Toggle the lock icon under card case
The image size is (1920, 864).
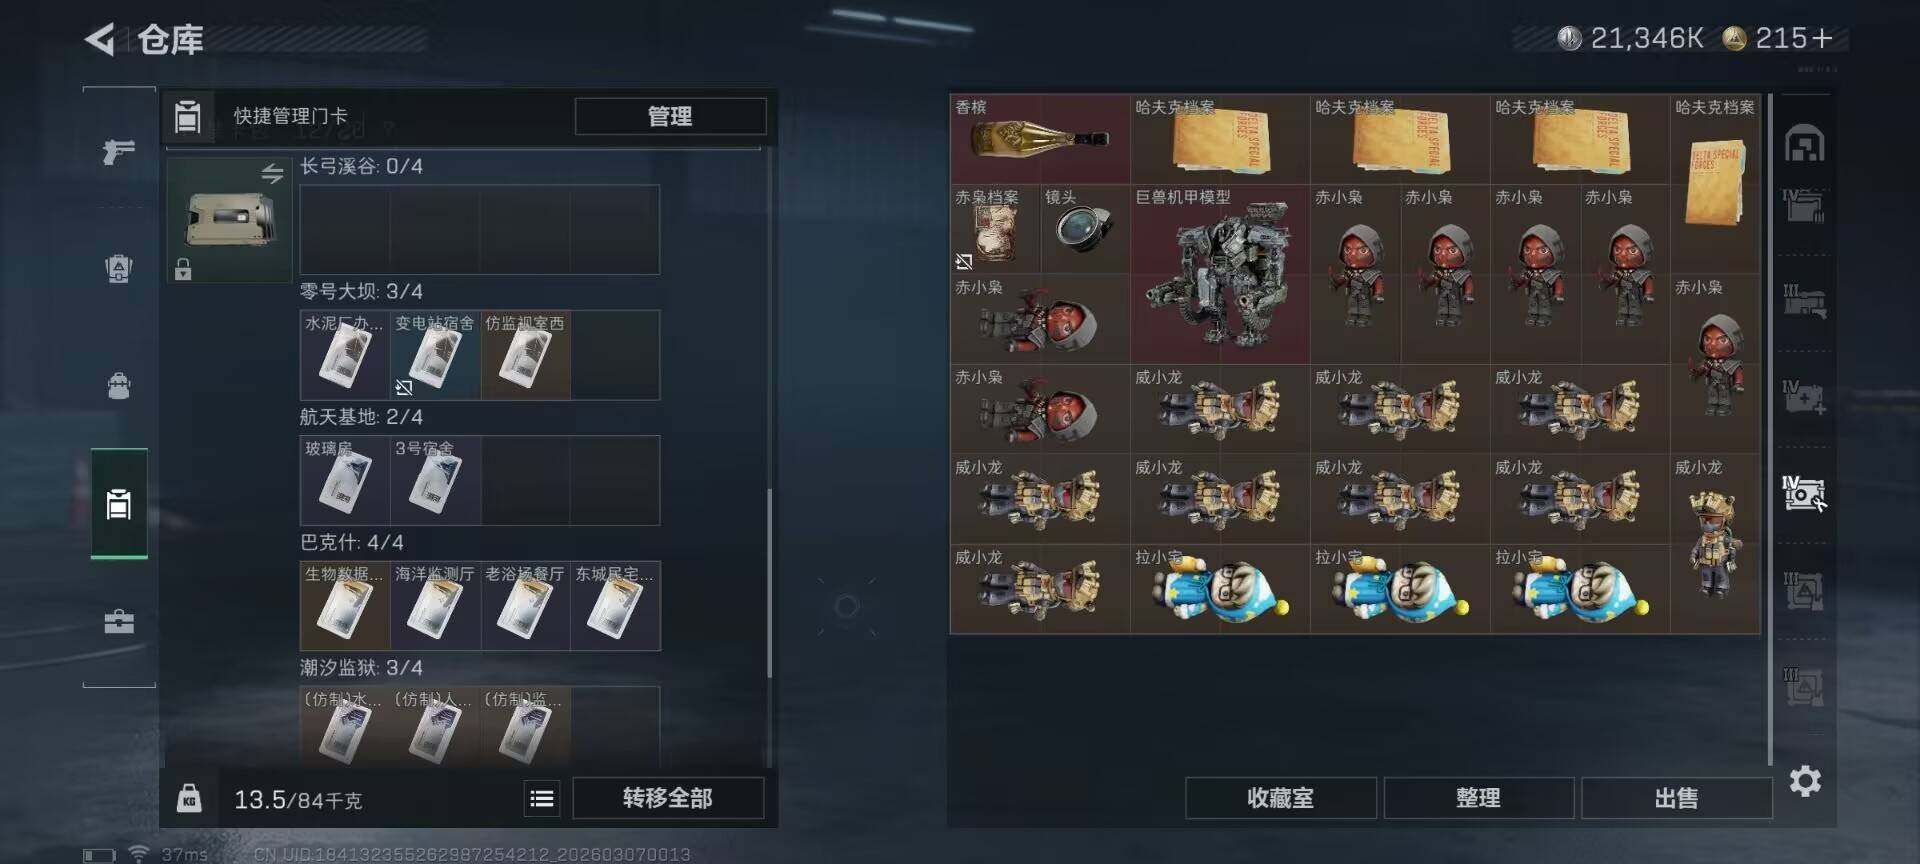pos(183,269)
